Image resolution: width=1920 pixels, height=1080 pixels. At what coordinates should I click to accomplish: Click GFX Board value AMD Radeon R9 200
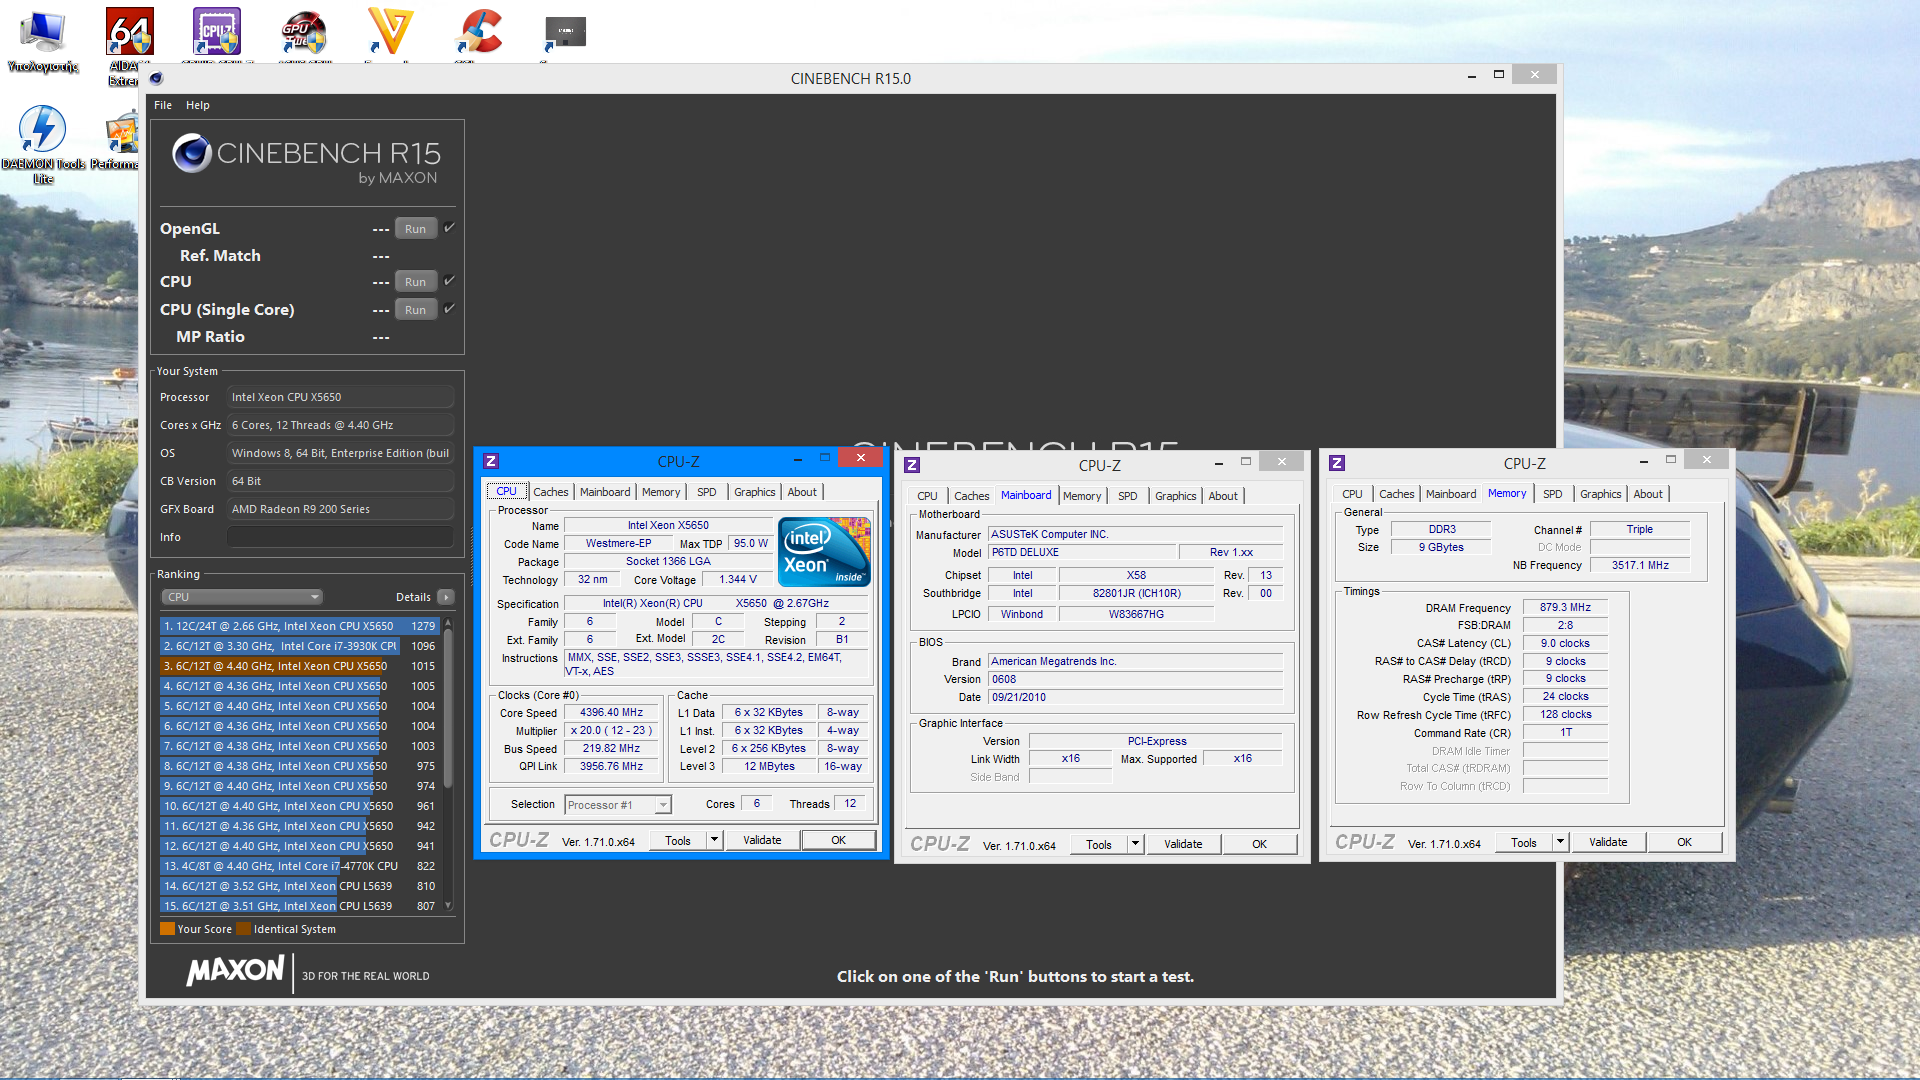tap(340, 509)
